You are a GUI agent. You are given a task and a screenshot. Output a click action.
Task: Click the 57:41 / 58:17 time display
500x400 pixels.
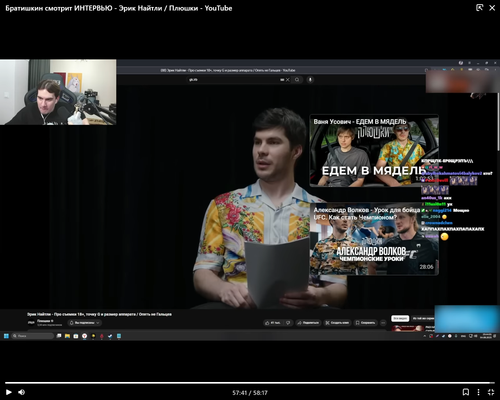[250, 393]
